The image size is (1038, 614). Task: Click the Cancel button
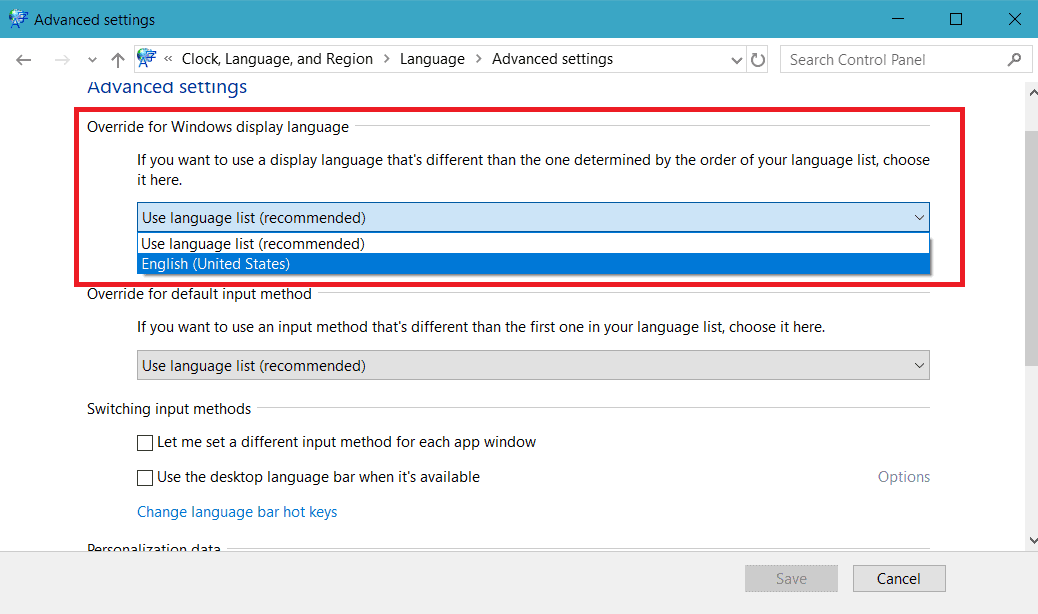pos(898,578)
